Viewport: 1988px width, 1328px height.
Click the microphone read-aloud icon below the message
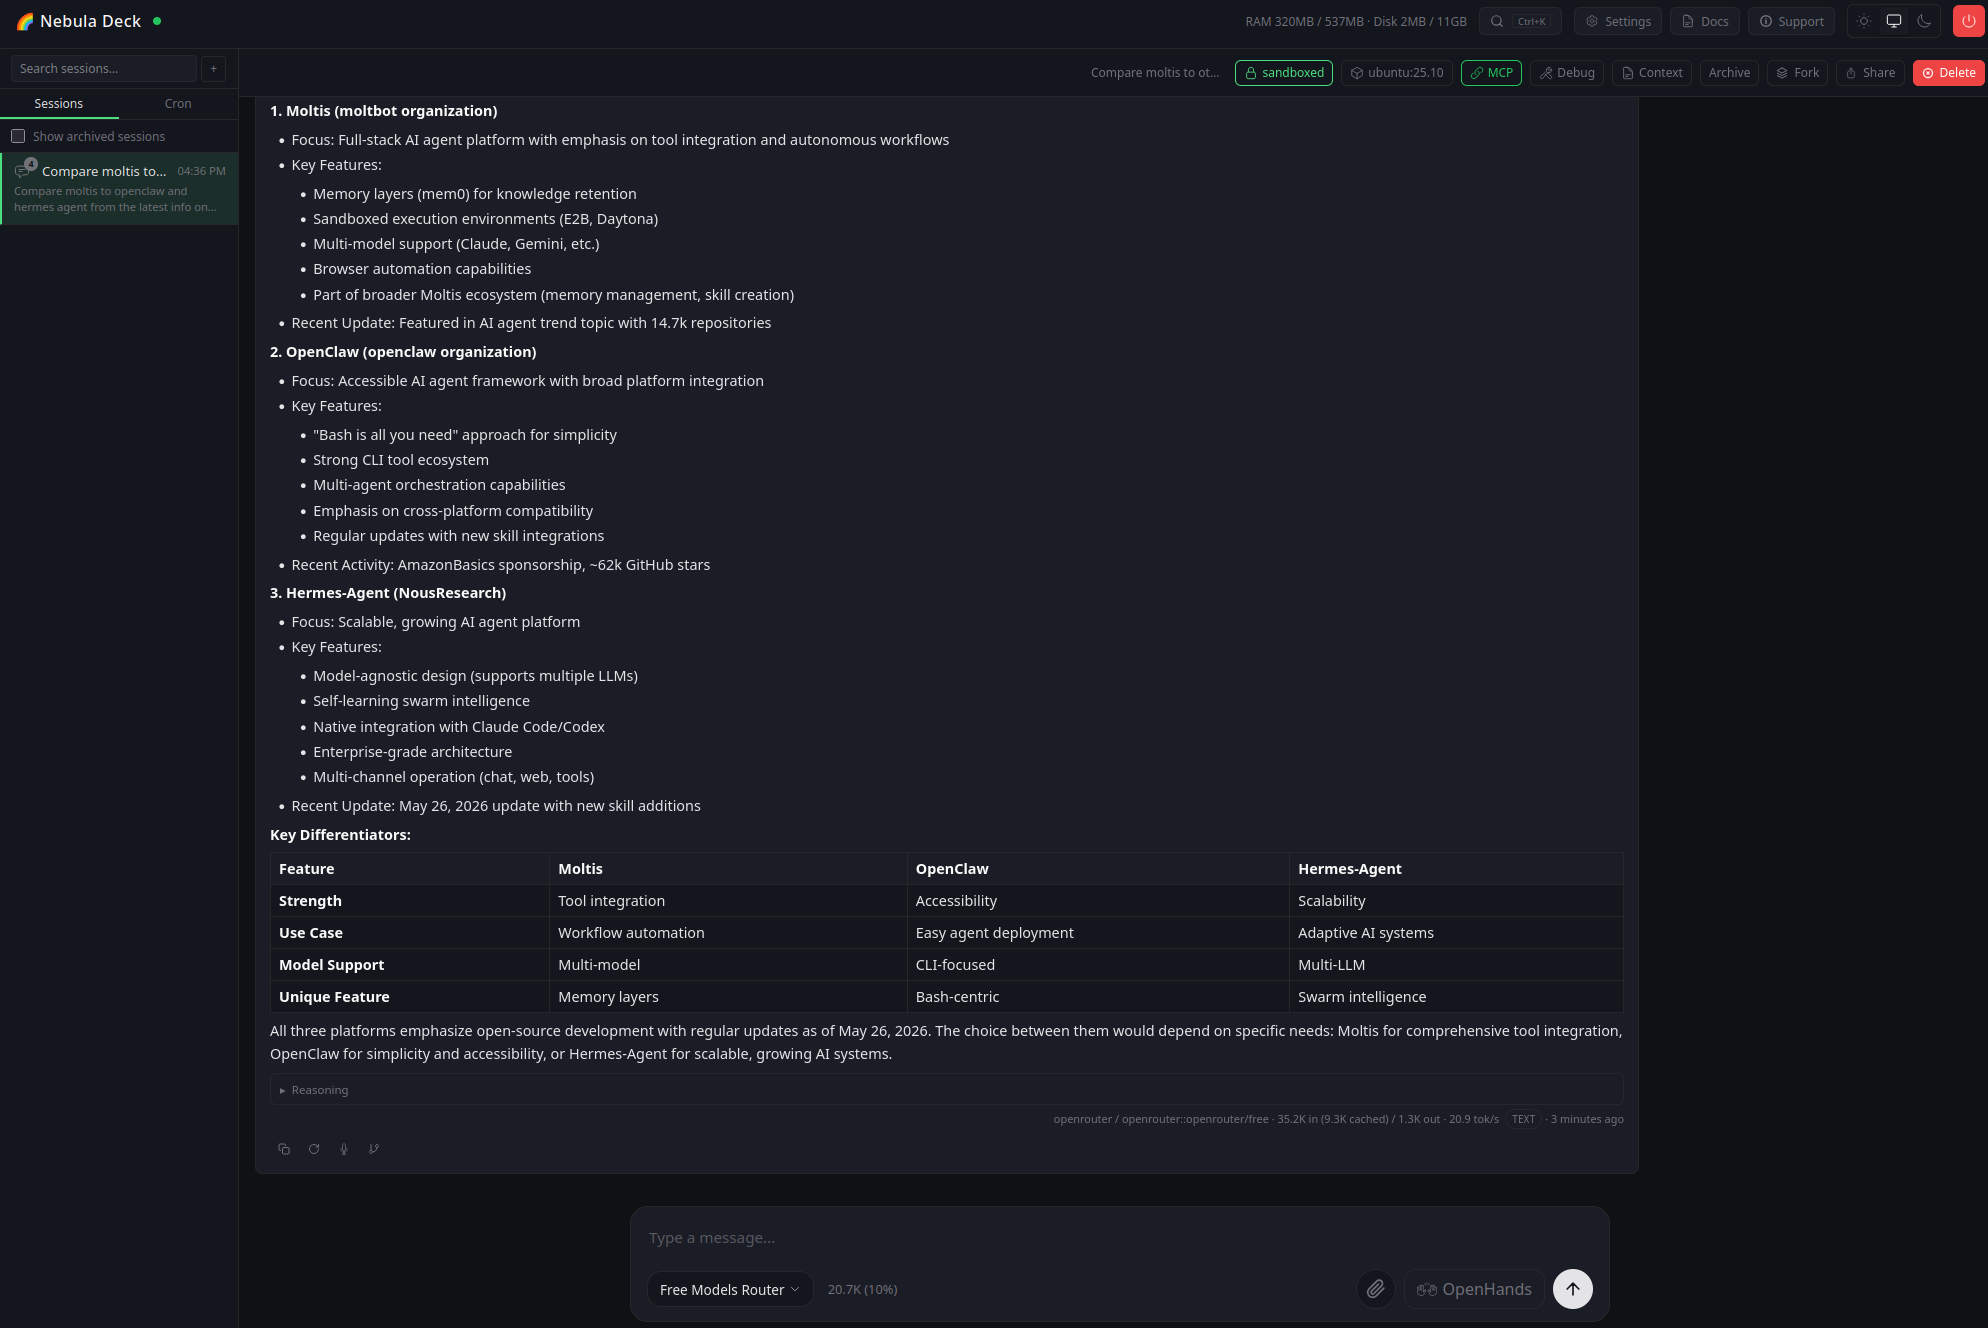[x=344, y=1149]
